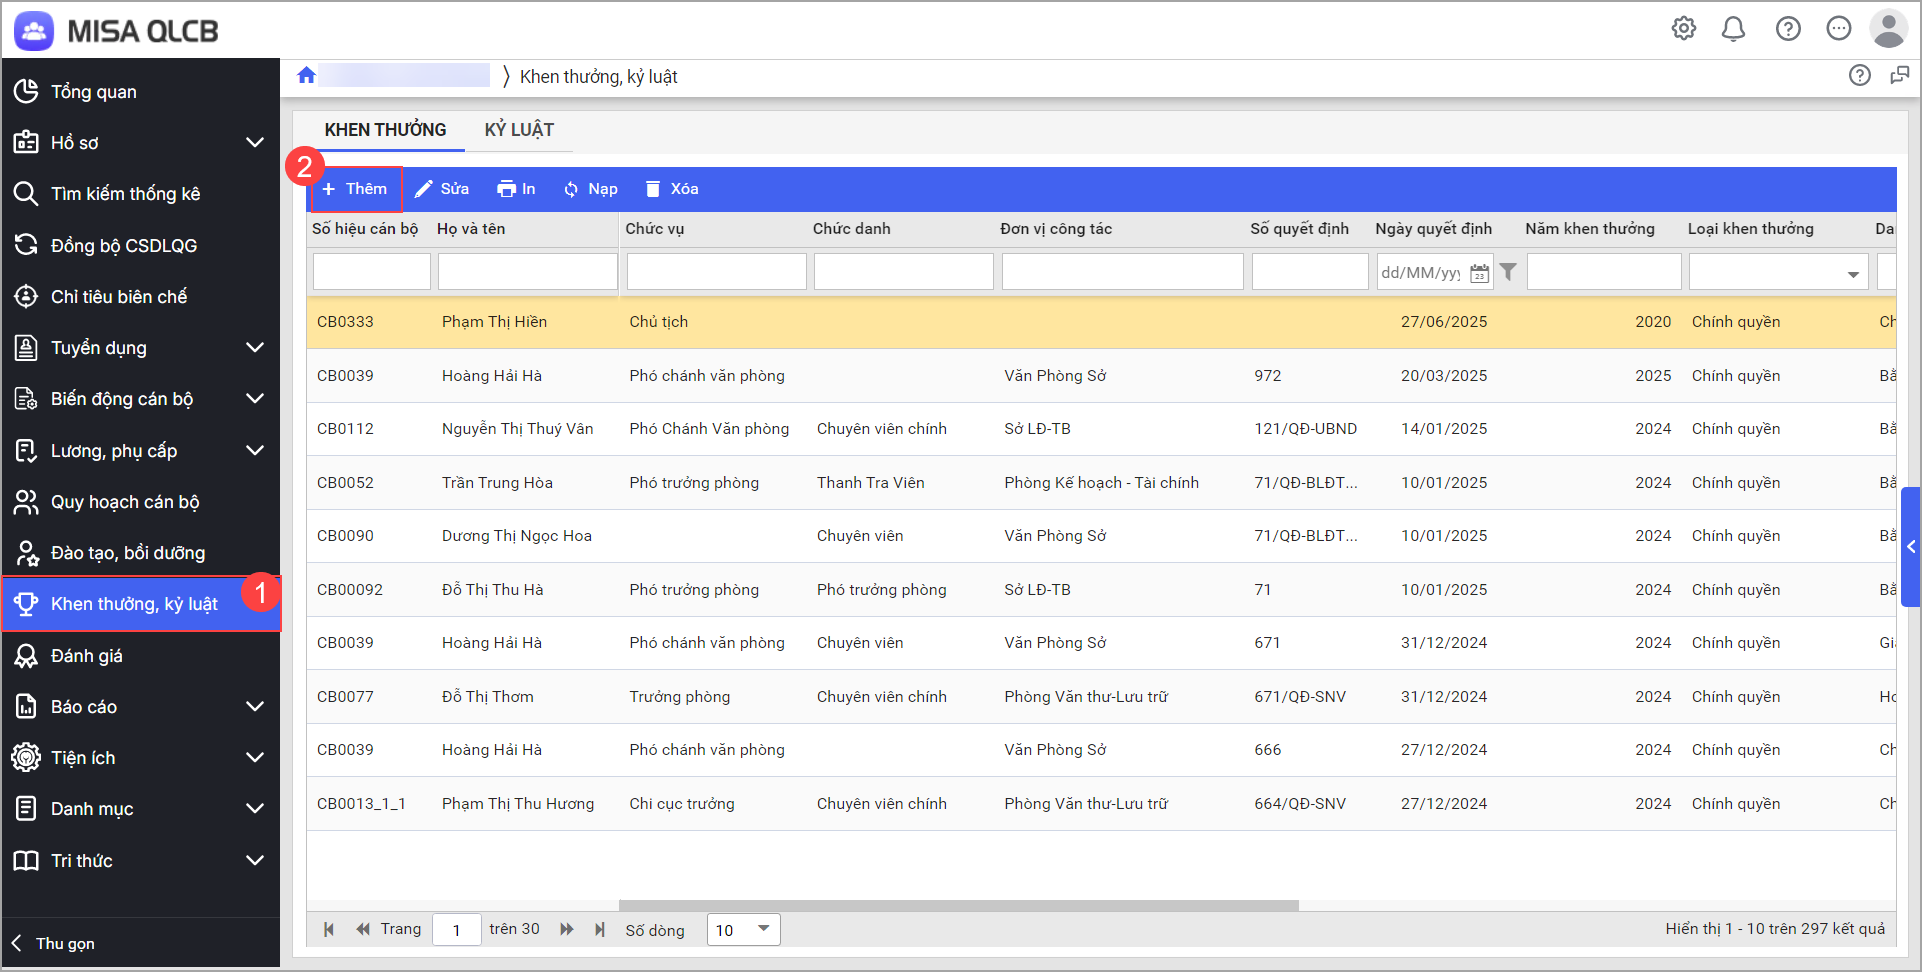The height and width of the screenshot is (972, 1922).
Task: Click the Chức vụ filter field
Action: point(716,272)
